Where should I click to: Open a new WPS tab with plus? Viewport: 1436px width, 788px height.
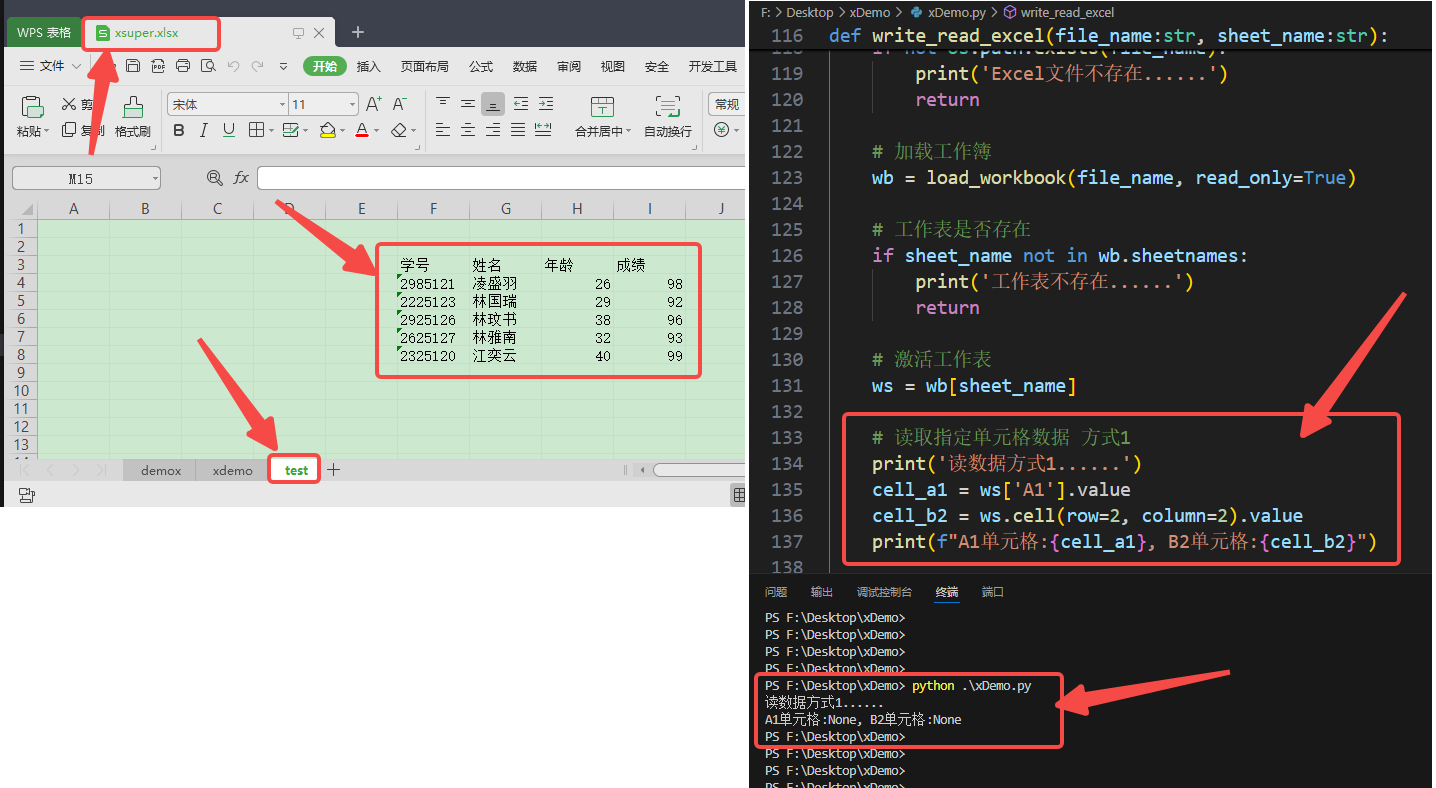coord(358,32)
